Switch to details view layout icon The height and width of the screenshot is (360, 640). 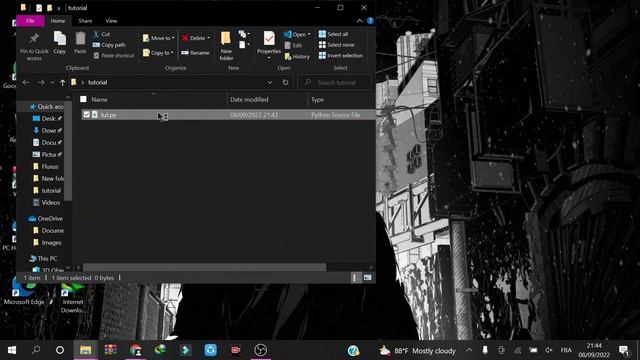tap(354, 278)
